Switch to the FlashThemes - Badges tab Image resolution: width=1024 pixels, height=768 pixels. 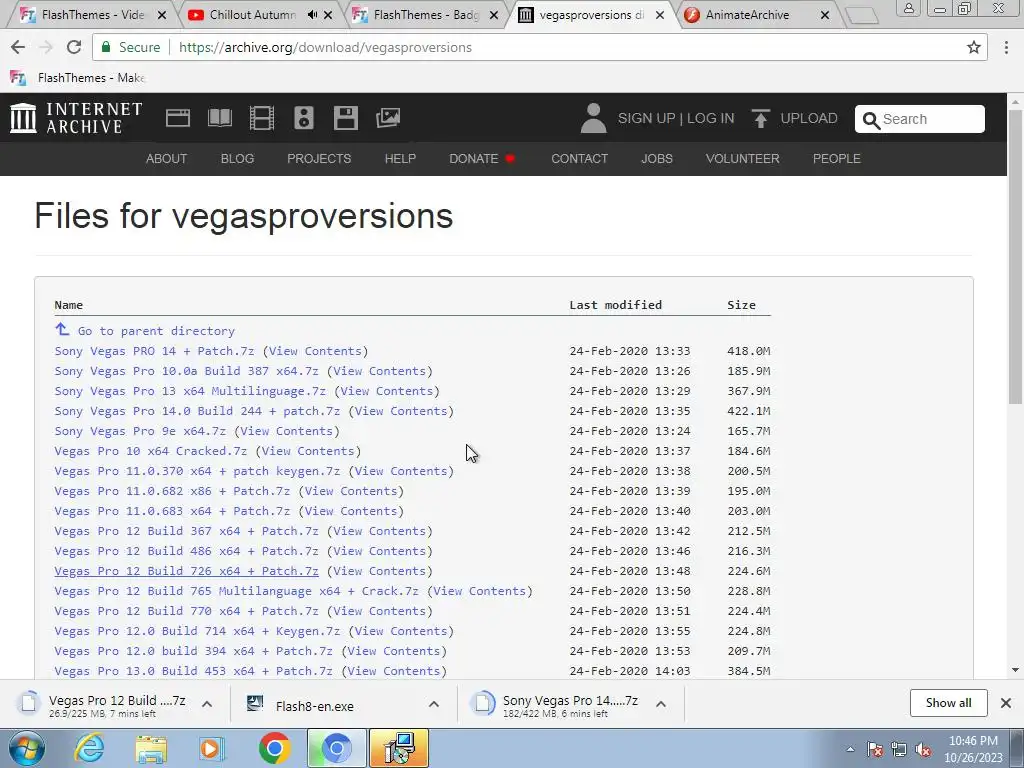pyautogui.click(x=424, y=14)
